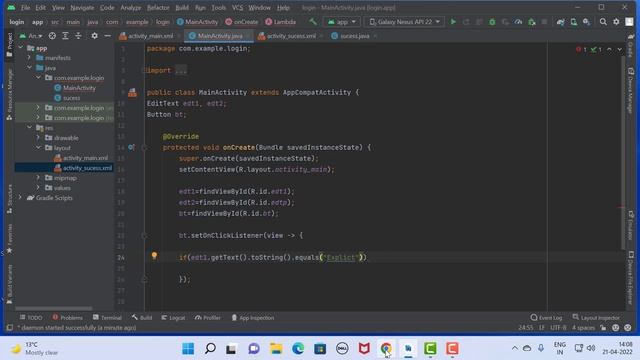The height and width of the screenshot is (360, 640).
Task: Start the Debug app bug icon
Action: (492, 22)
